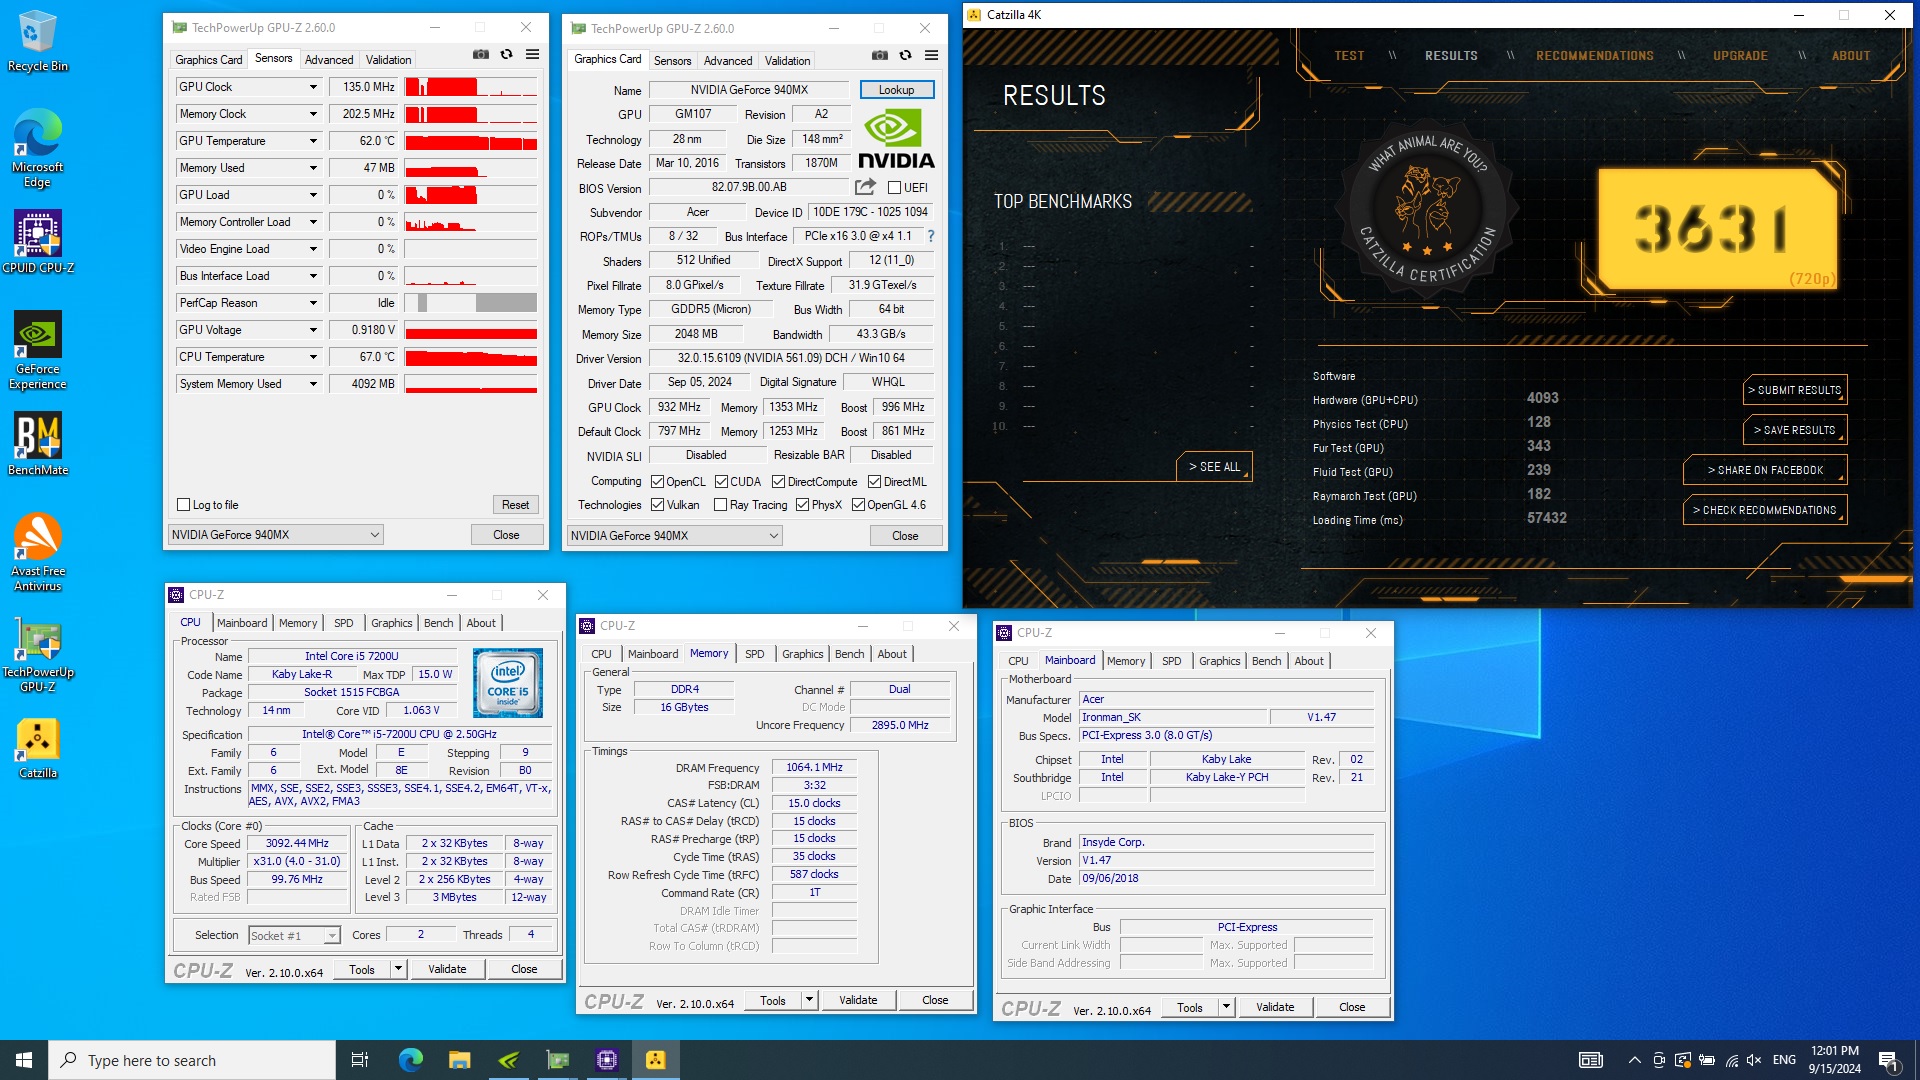The height and width of the screenshot is (1080, 1920).
Task: Click Lookup button in GPU-Z
Action: point(896,90)
